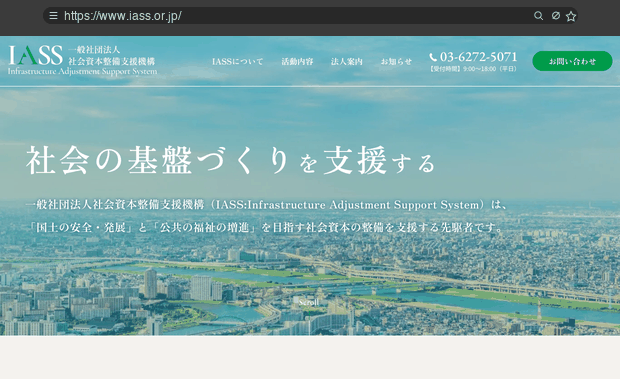Click the headline 社会の基盤づくりを支援する
620x379 pixels.
point(231,160)
